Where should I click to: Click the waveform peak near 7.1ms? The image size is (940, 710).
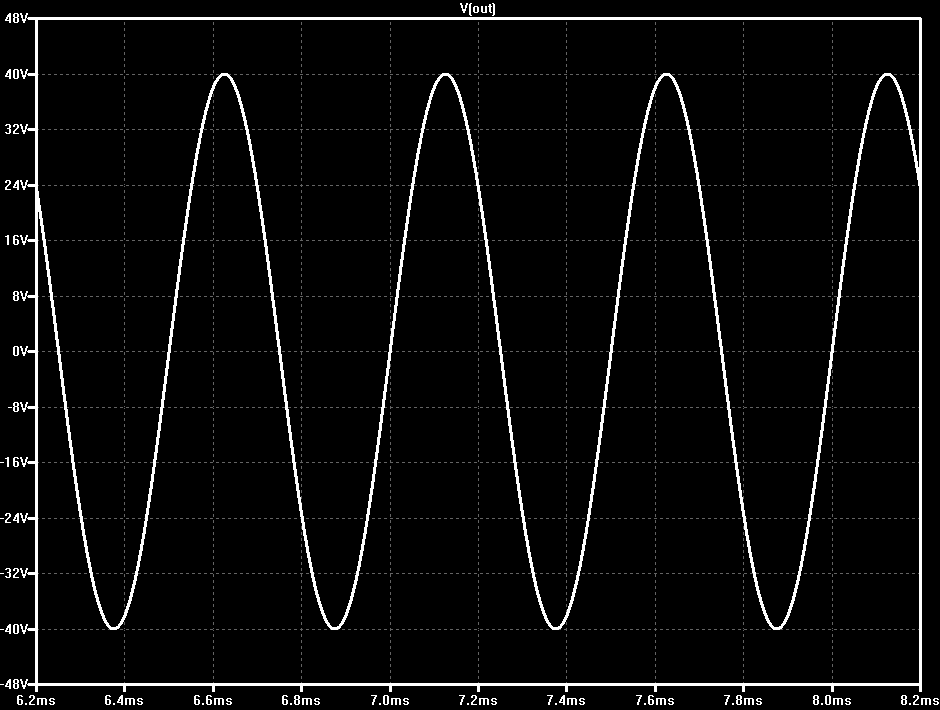coord(445,74)
